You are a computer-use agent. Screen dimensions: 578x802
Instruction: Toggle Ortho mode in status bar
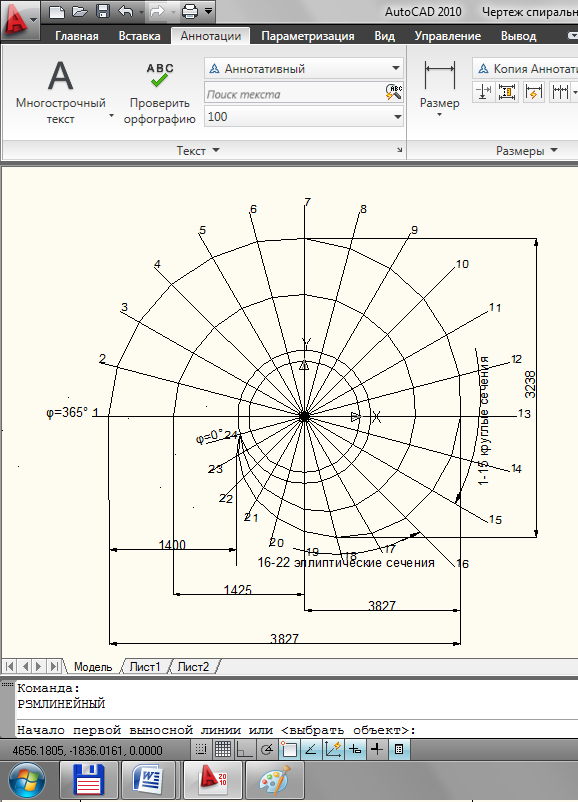[244, 750]
